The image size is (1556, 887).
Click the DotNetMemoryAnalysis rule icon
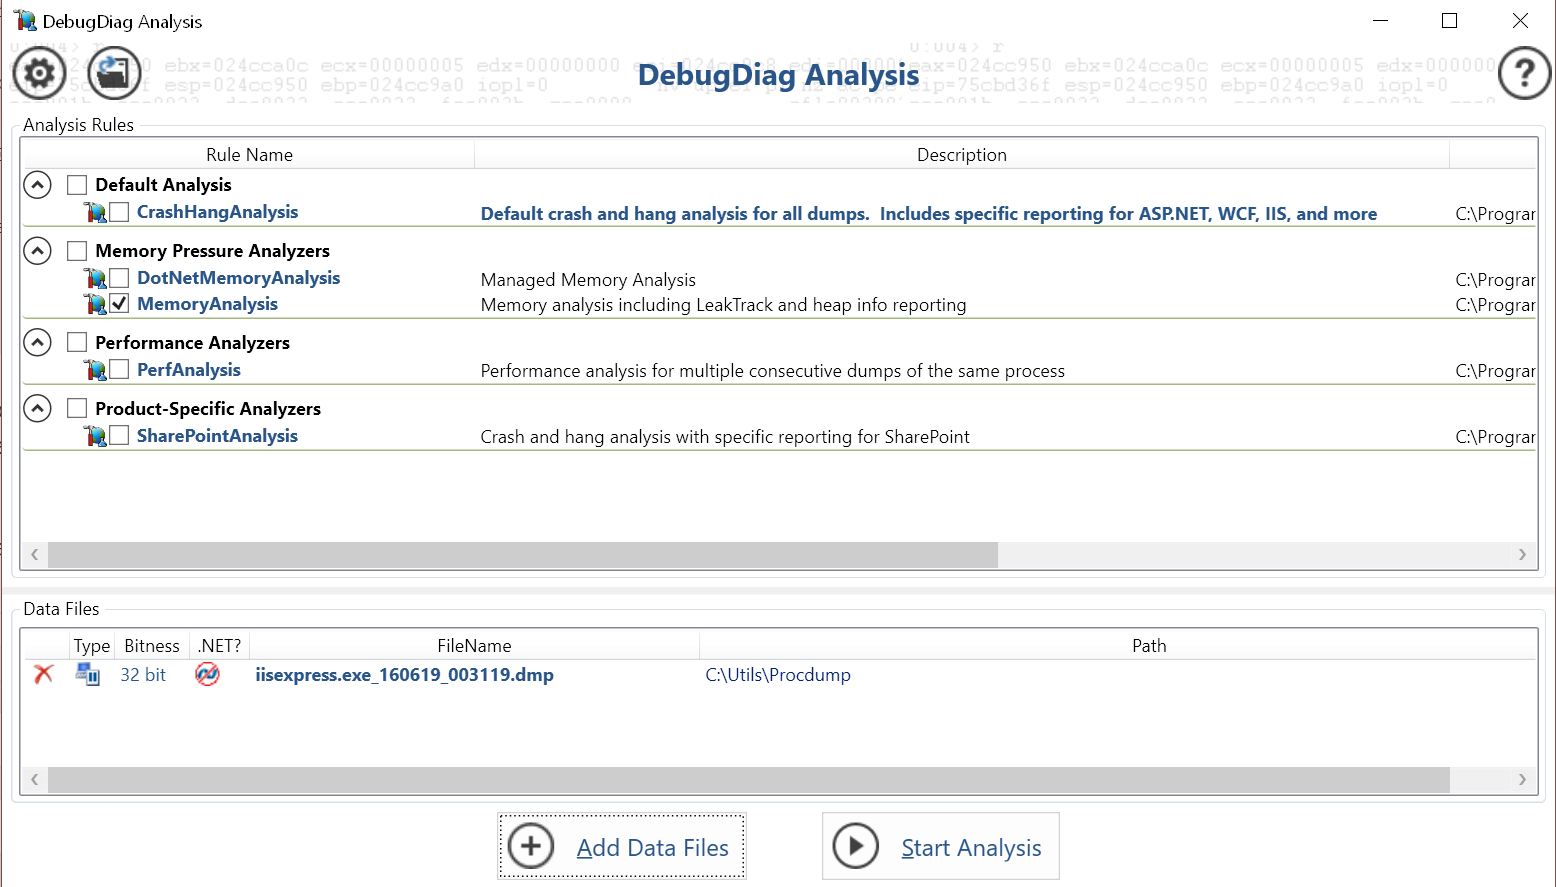tap(95, 278)
